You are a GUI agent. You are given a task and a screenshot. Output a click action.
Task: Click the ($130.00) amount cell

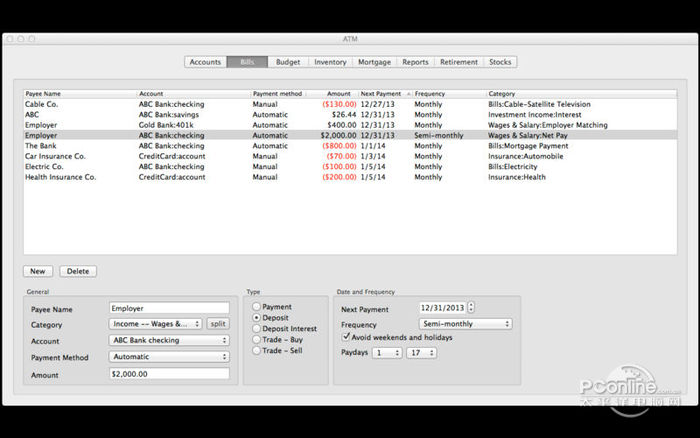point(339,104)
